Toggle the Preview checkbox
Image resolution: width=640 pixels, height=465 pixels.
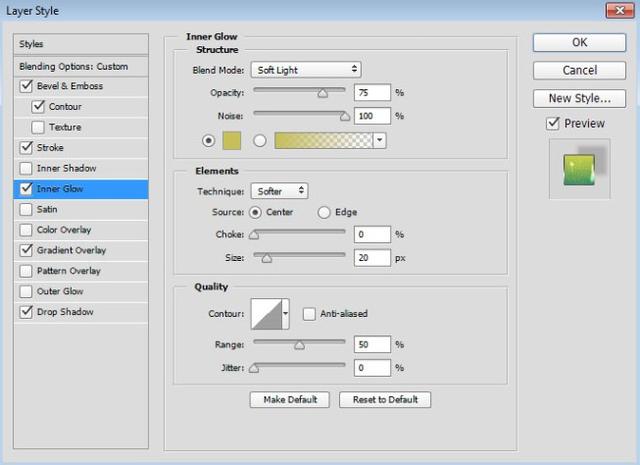[x=552, y=123]
